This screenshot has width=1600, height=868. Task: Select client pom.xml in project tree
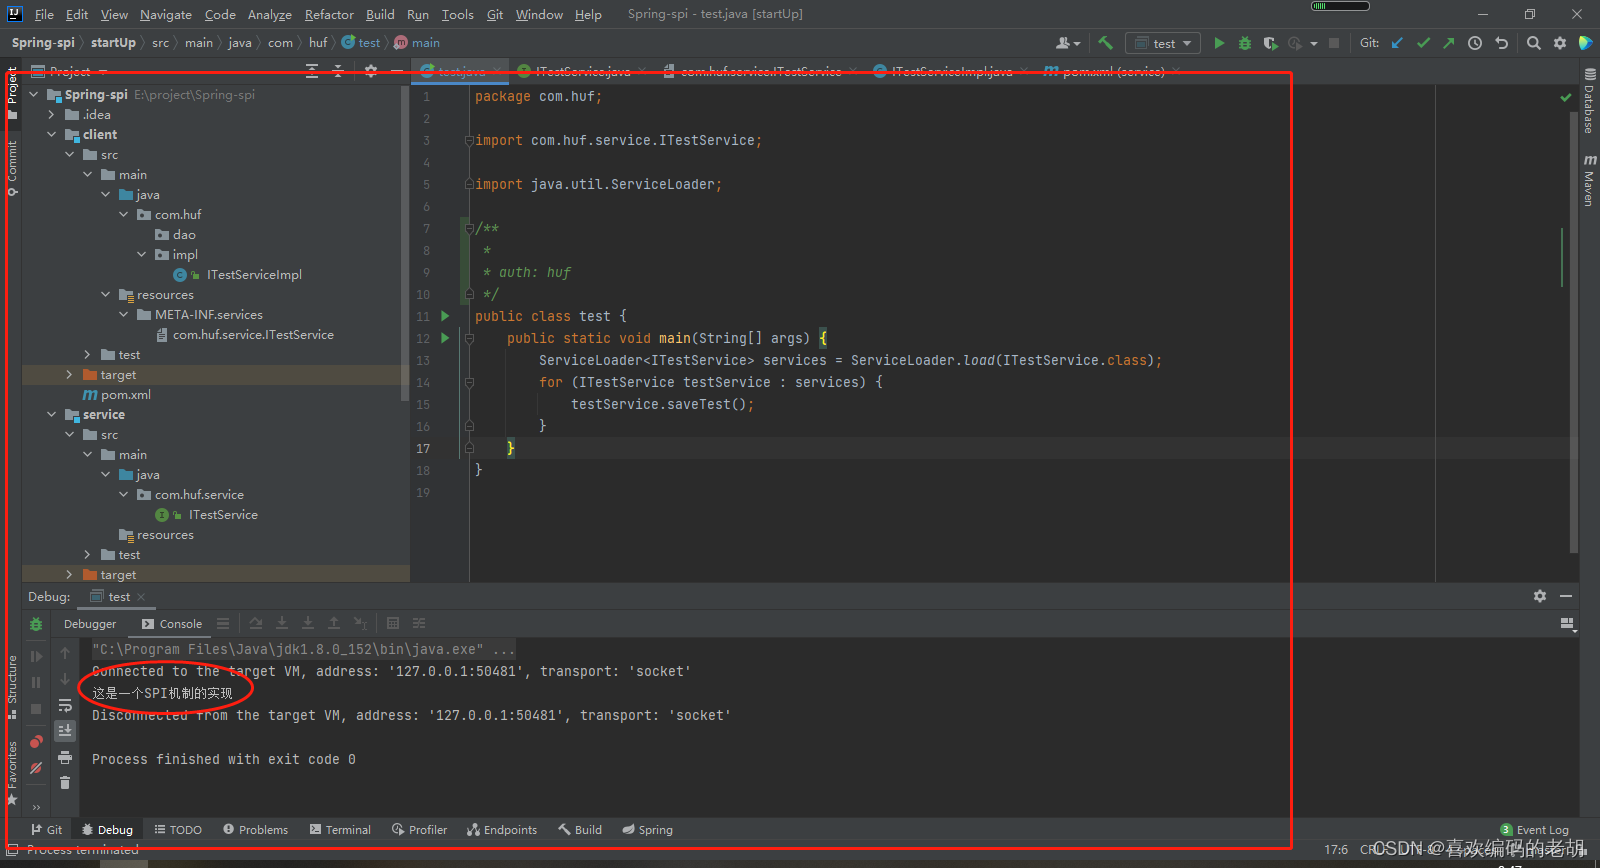(125, 394)
